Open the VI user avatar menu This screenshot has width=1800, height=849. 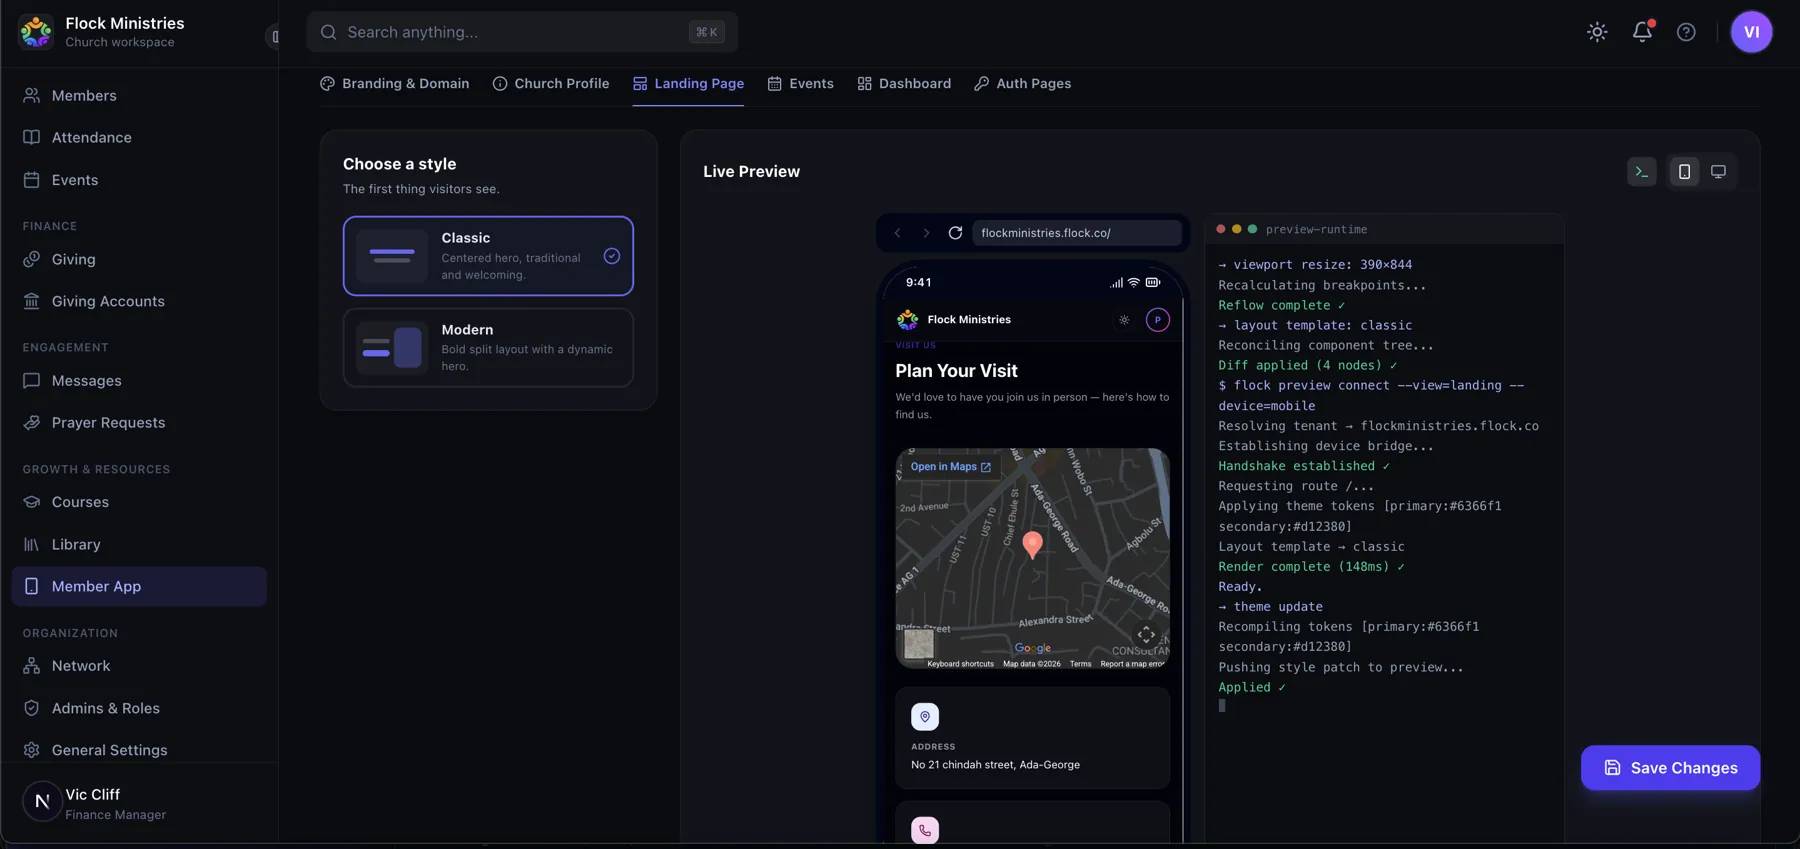tap(1751, 32)
